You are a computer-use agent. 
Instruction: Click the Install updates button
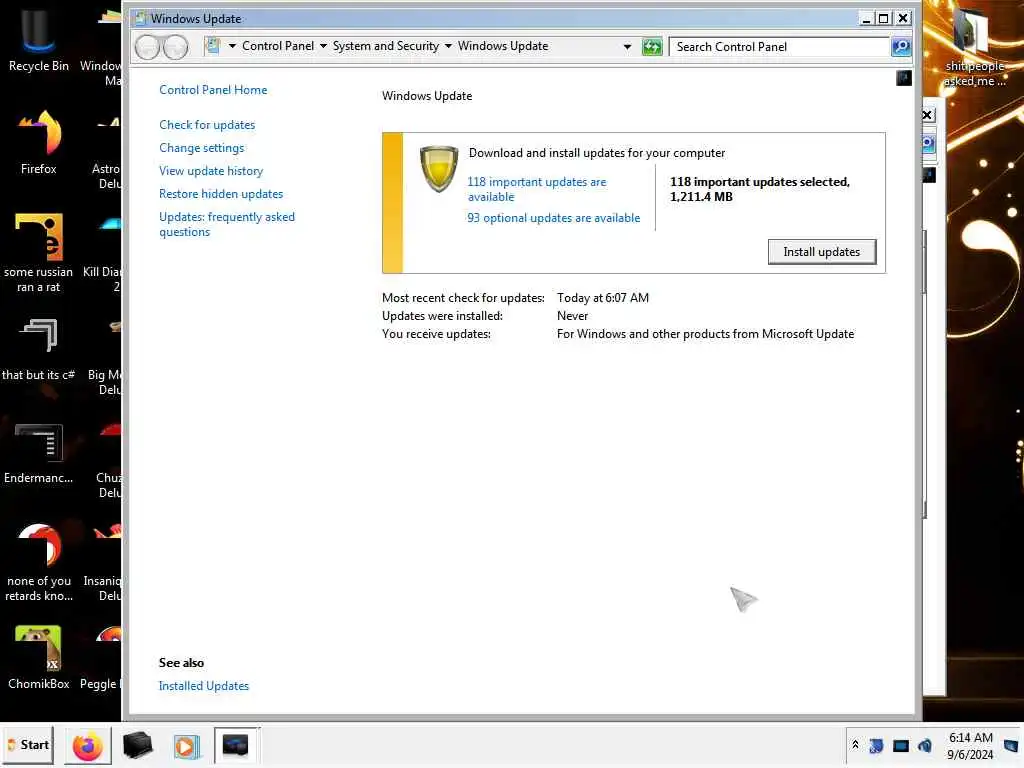pos(822,252)
